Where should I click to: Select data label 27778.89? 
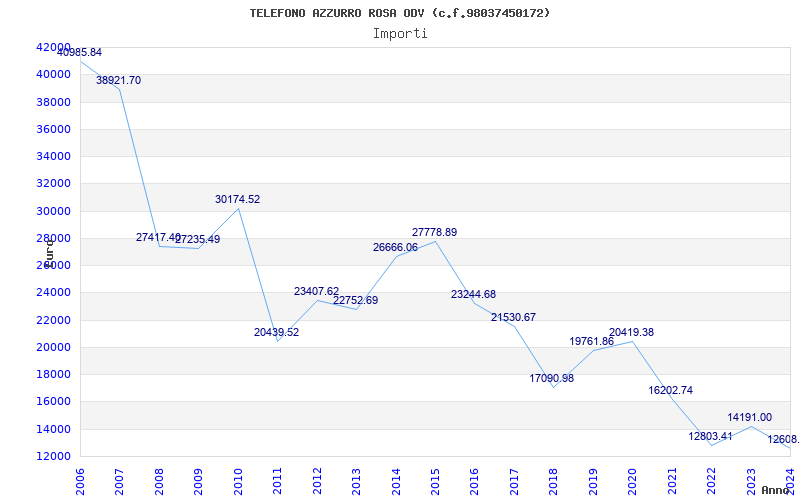435,233
